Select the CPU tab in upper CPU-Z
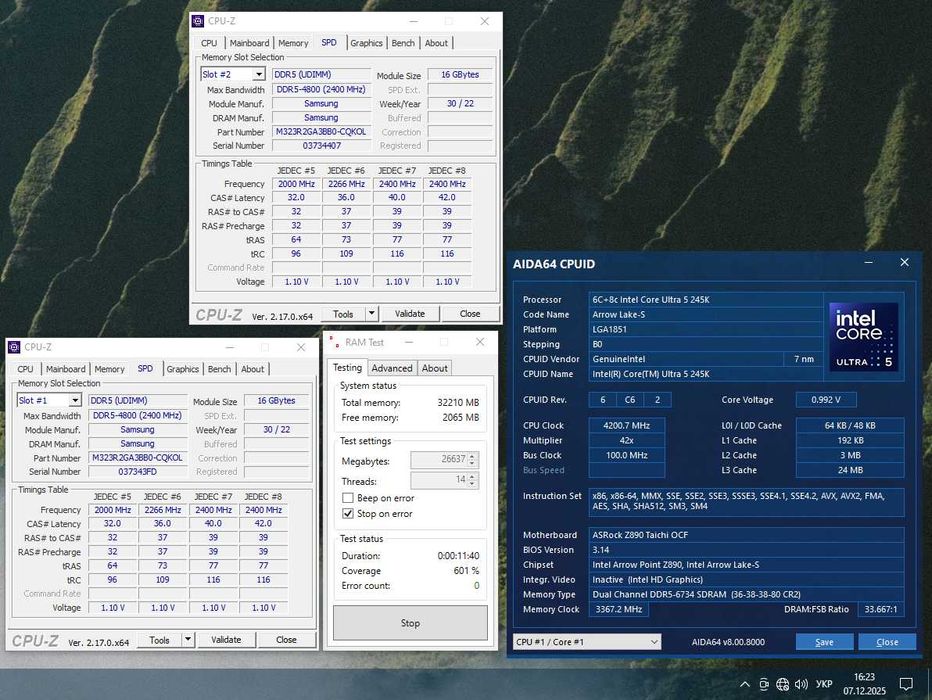Image resolution: width=932 pixels, height=700 pixels. tap(209, 43)
